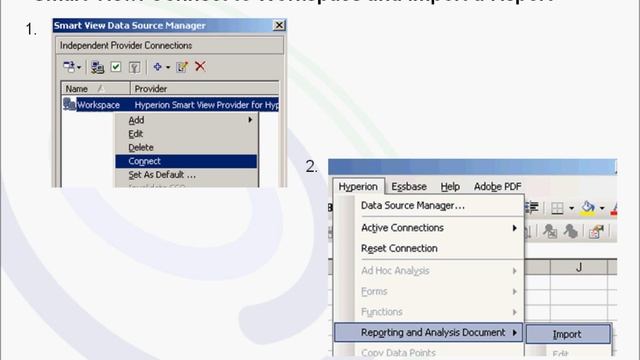Image resolution: width=640 pixels, height=360 pixels.
Task: Open the Active Connections submenu
Action: [429, 228]
